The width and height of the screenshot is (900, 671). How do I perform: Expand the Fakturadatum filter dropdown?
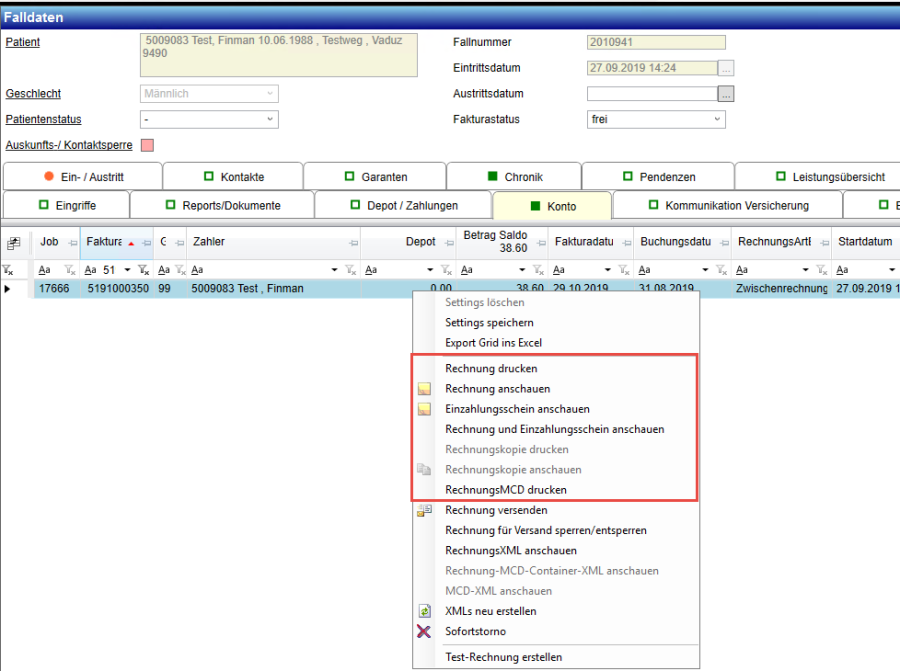point(608,270)
